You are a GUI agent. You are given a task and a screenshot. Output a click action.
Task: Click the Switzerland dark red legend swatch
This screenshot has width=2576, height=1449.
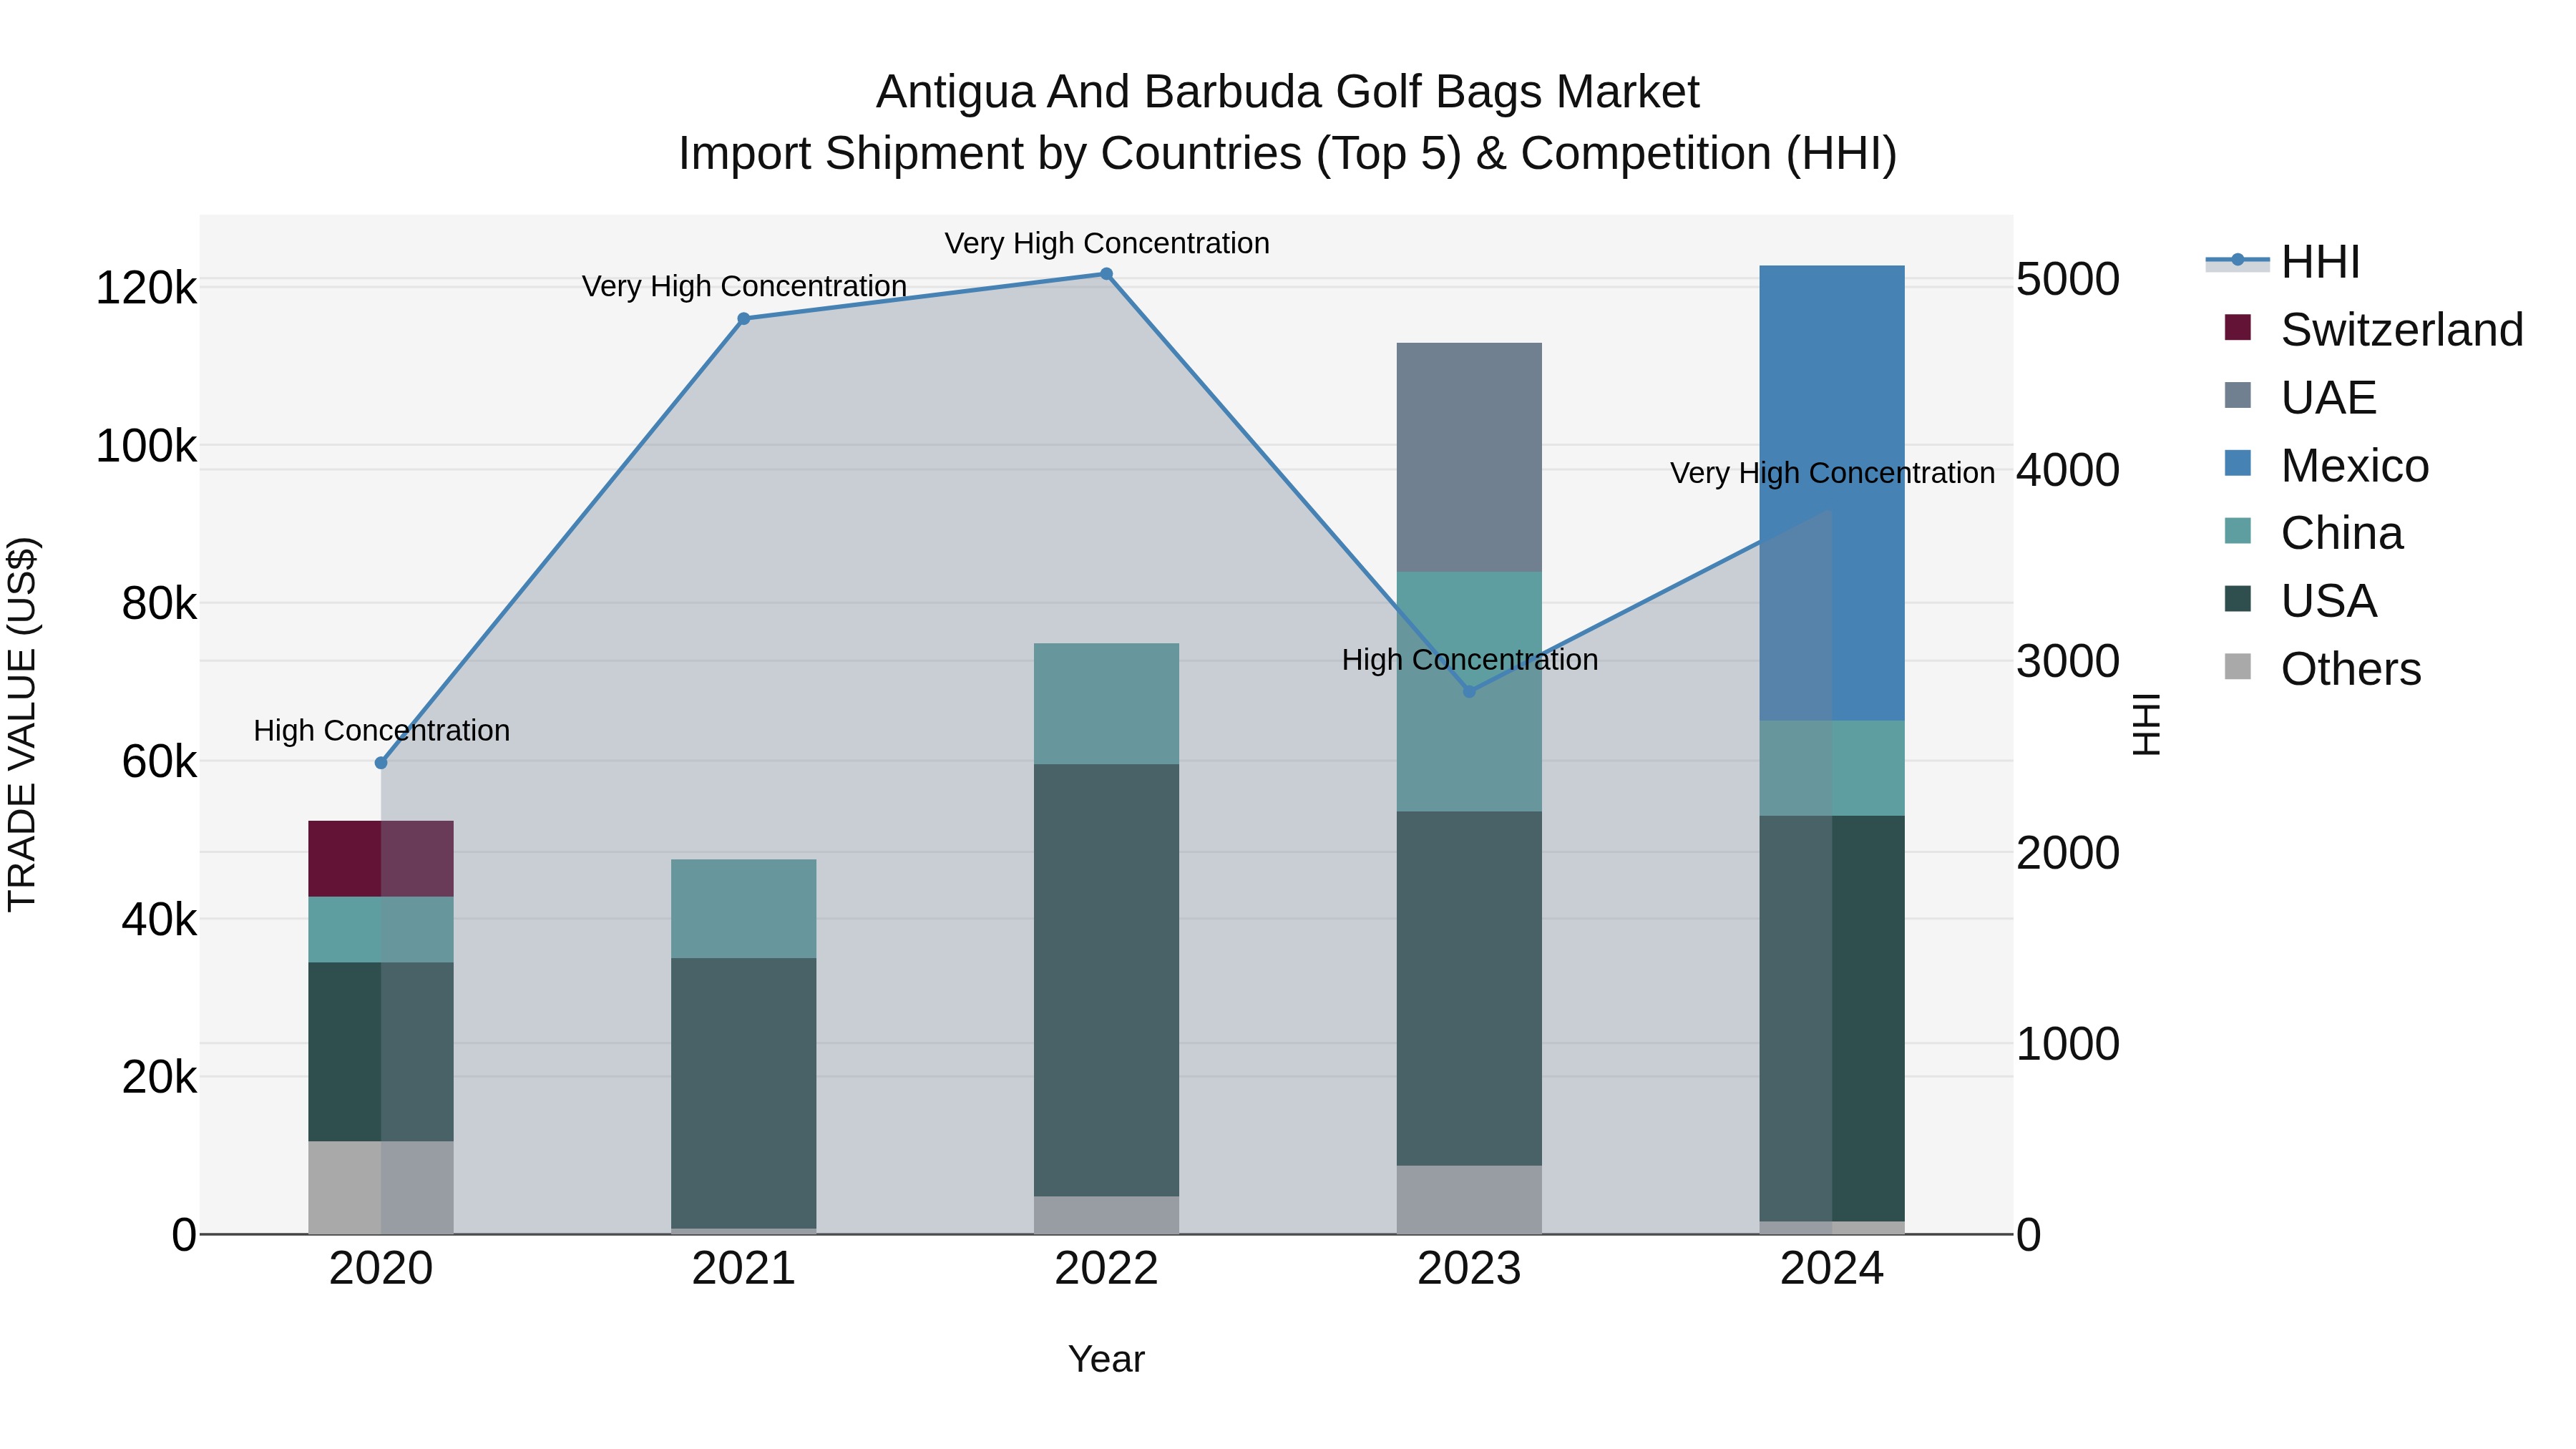pos(2238,328)
